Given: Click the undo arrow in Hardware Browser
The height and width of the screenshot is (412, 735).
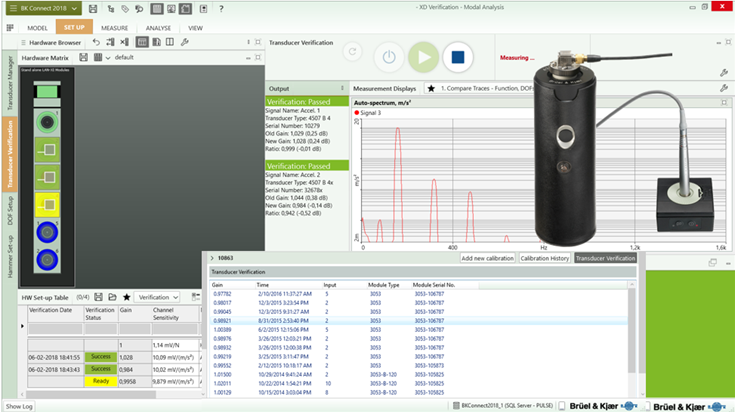Looking at the screenshot, I should 95,42.
